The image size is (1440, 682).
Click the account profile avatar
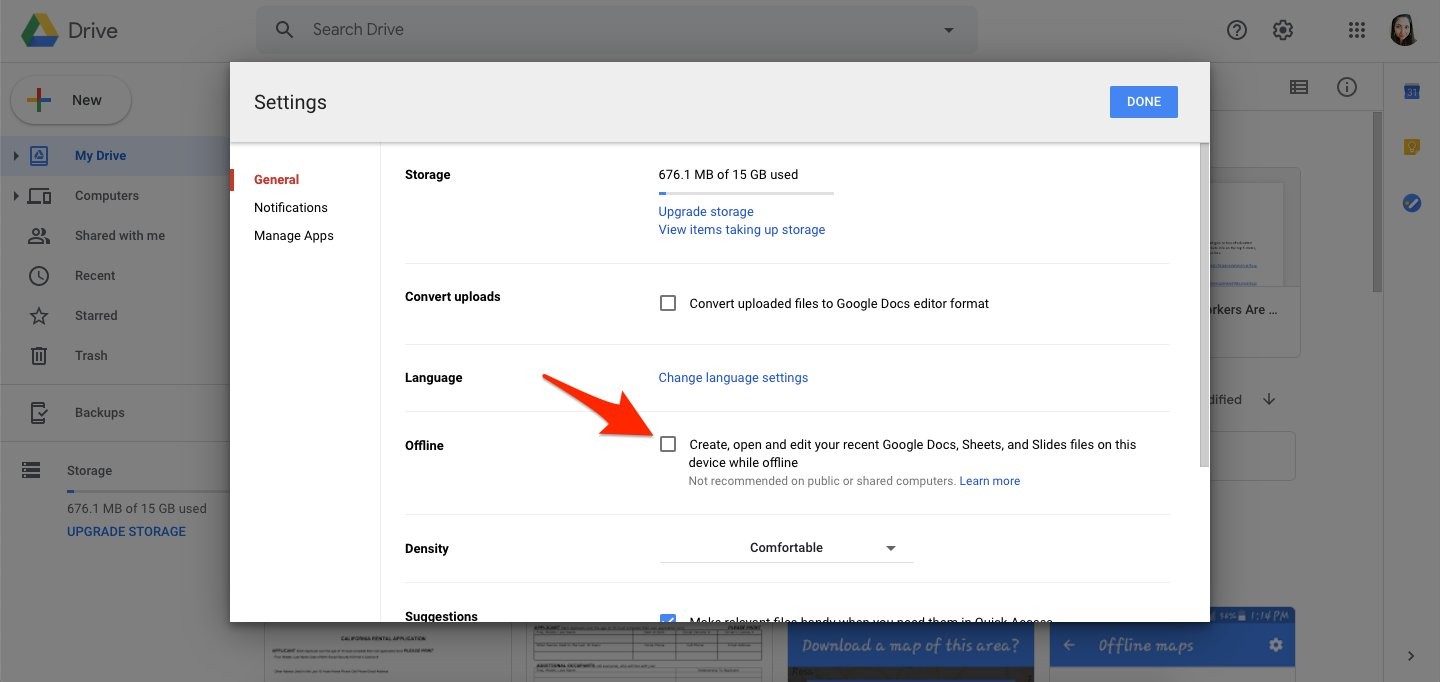coord(1404,30)
